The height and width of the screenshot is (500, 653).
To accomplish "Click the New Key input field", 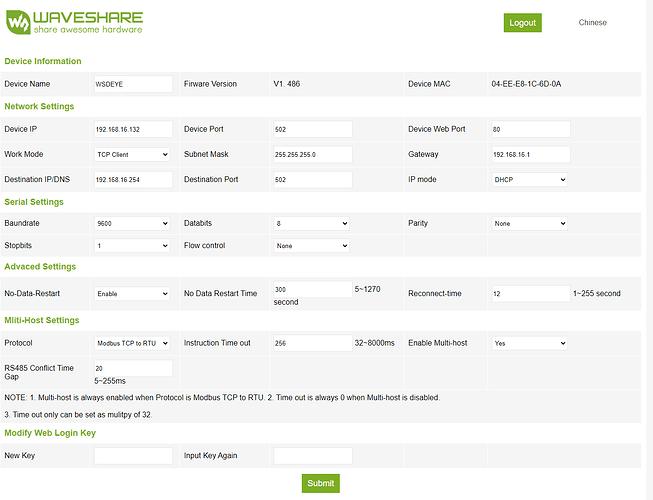I will [x=133, y=456].
